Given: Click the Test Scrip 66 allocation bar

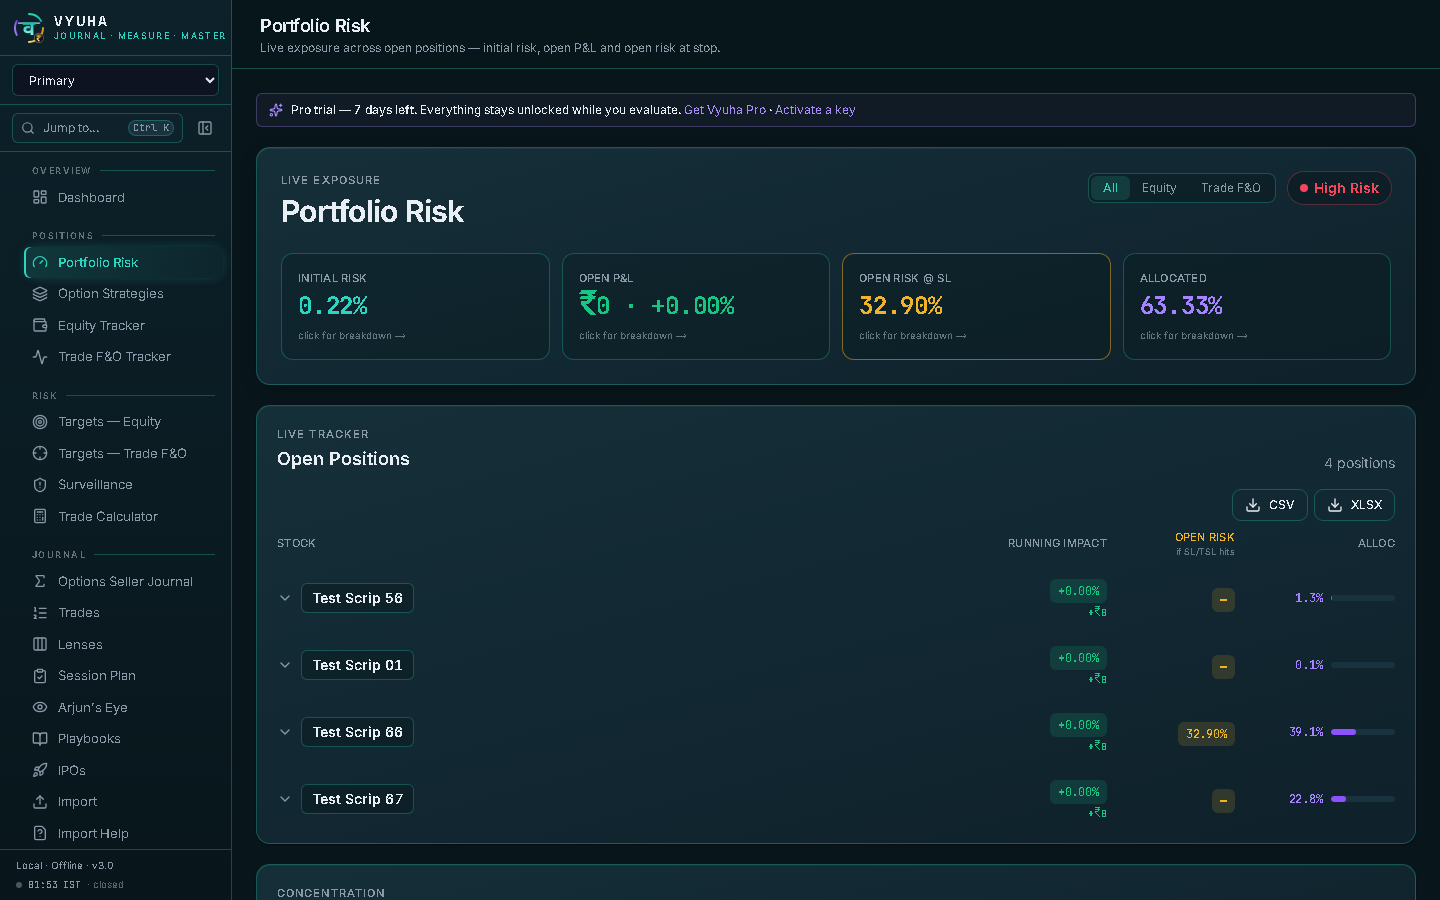Looking at the screenshot, I should (x=1363, y=732).
